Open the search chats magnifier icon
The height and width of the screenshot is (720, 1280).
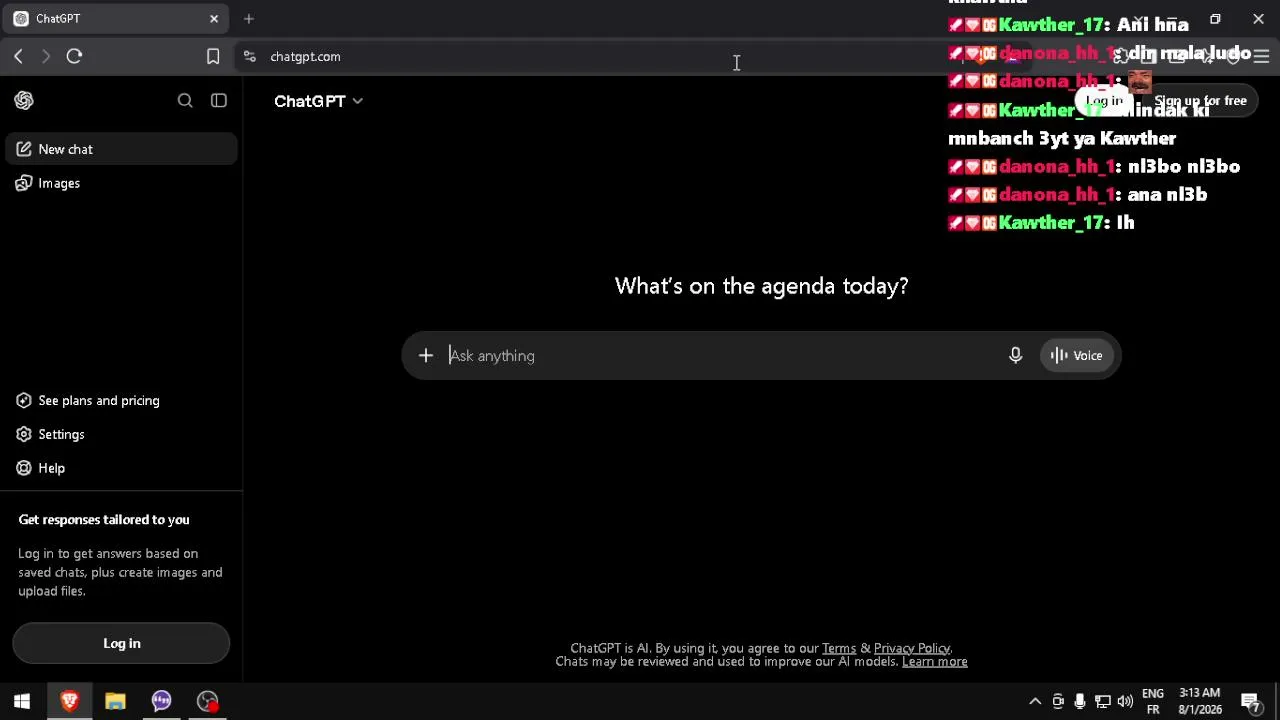185,100
